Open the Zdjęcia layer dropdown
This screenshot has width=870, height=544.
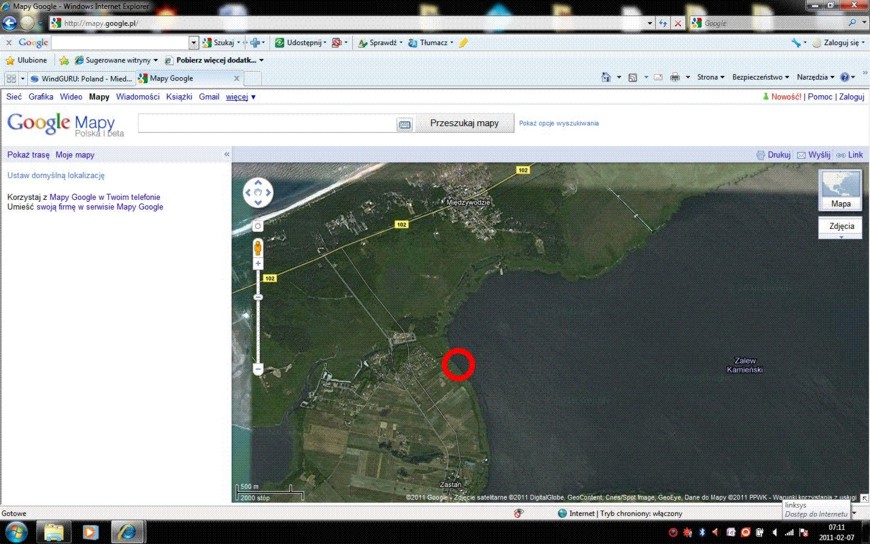point(841,228)
